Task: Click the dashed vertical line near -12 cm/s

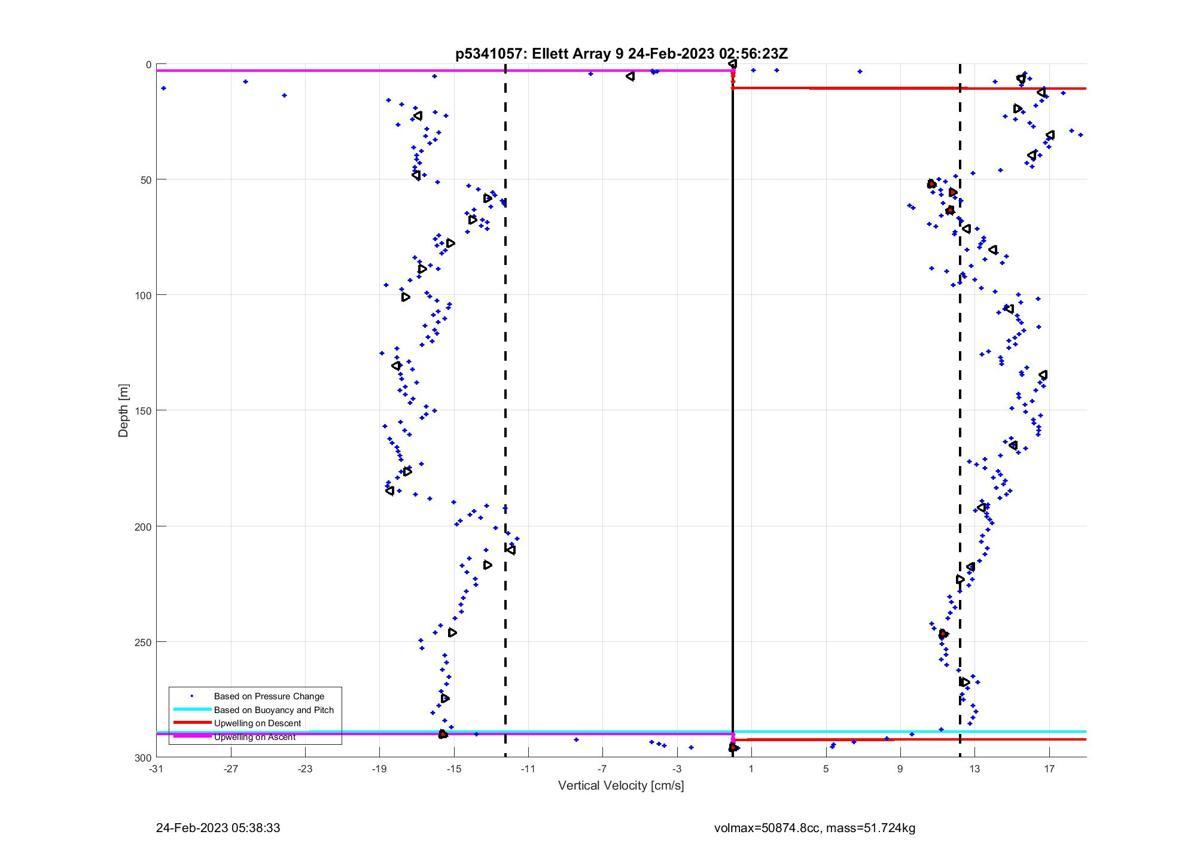Action: point(505,410)
